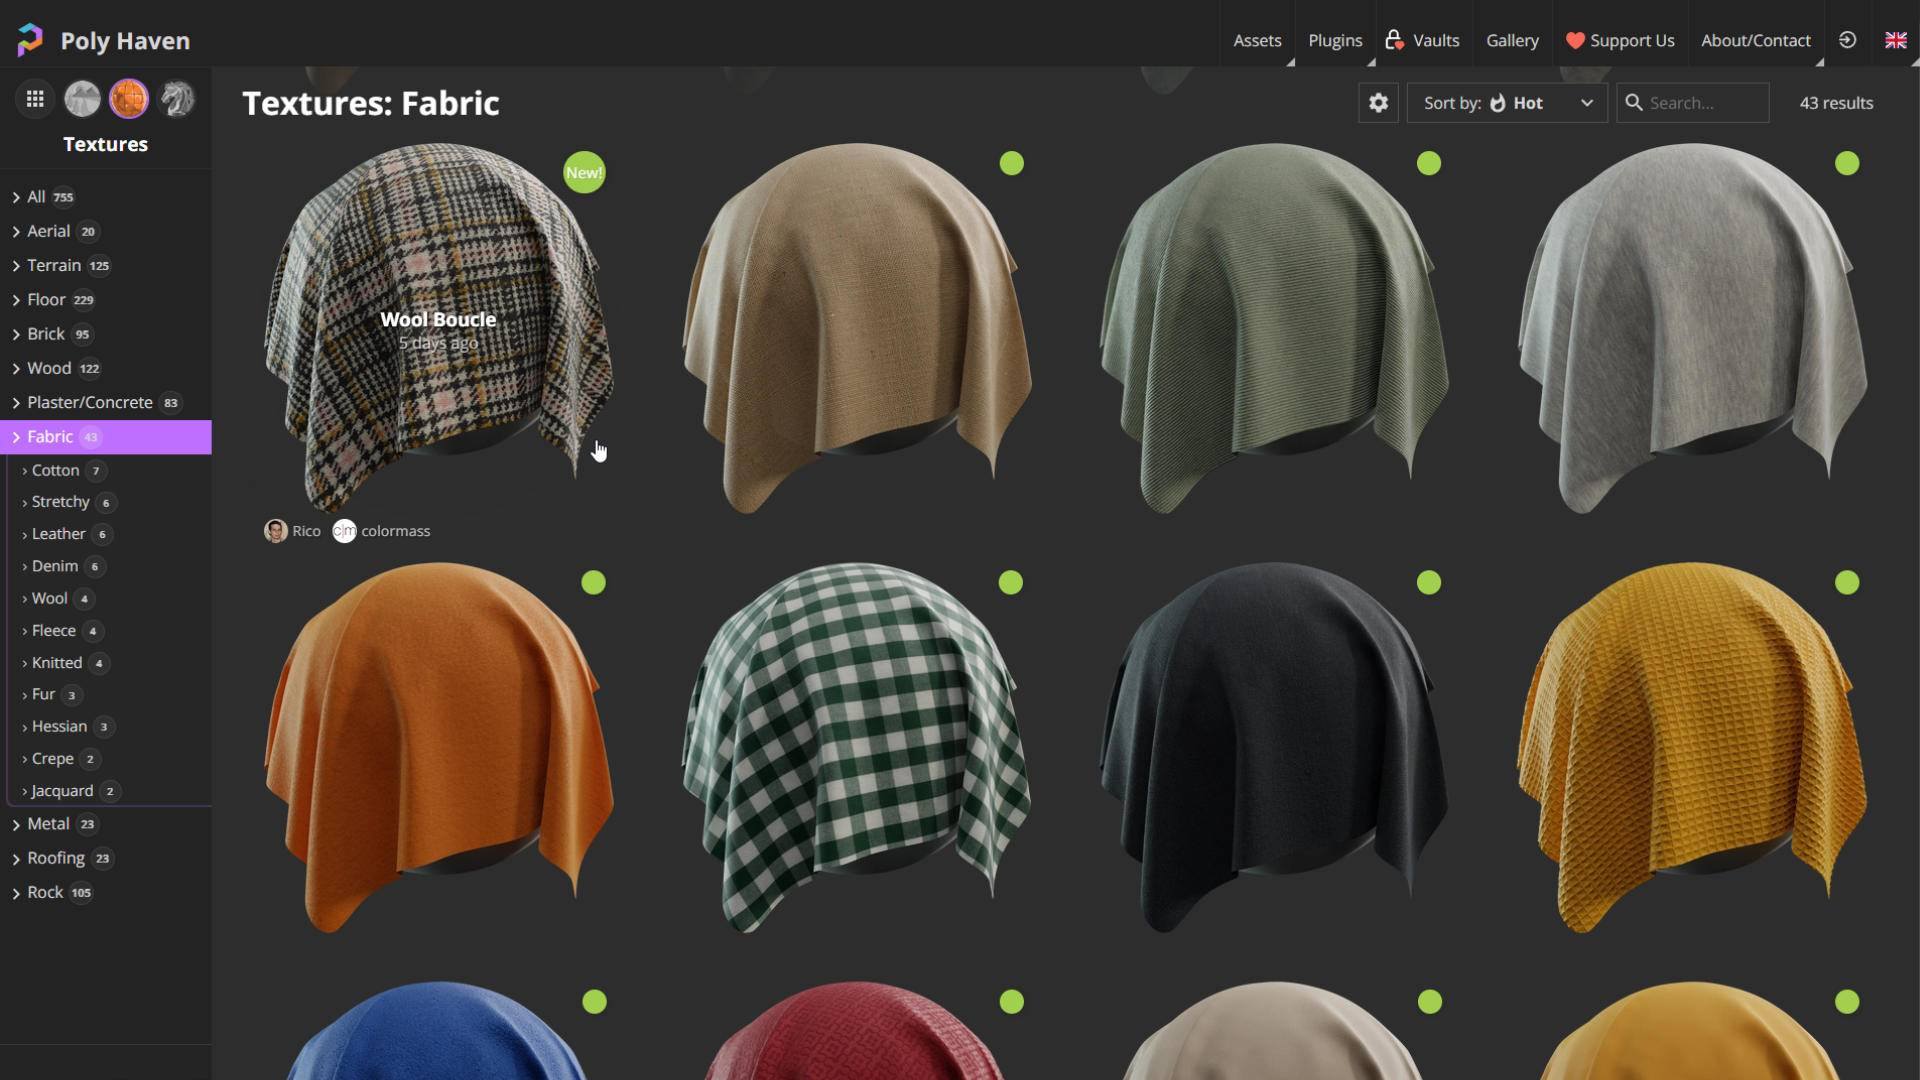The image size is (1920, 1080).
Task: Open the grey-green ribbed fabric texture
Action: pyautogui.click(x=1274, y=328)
